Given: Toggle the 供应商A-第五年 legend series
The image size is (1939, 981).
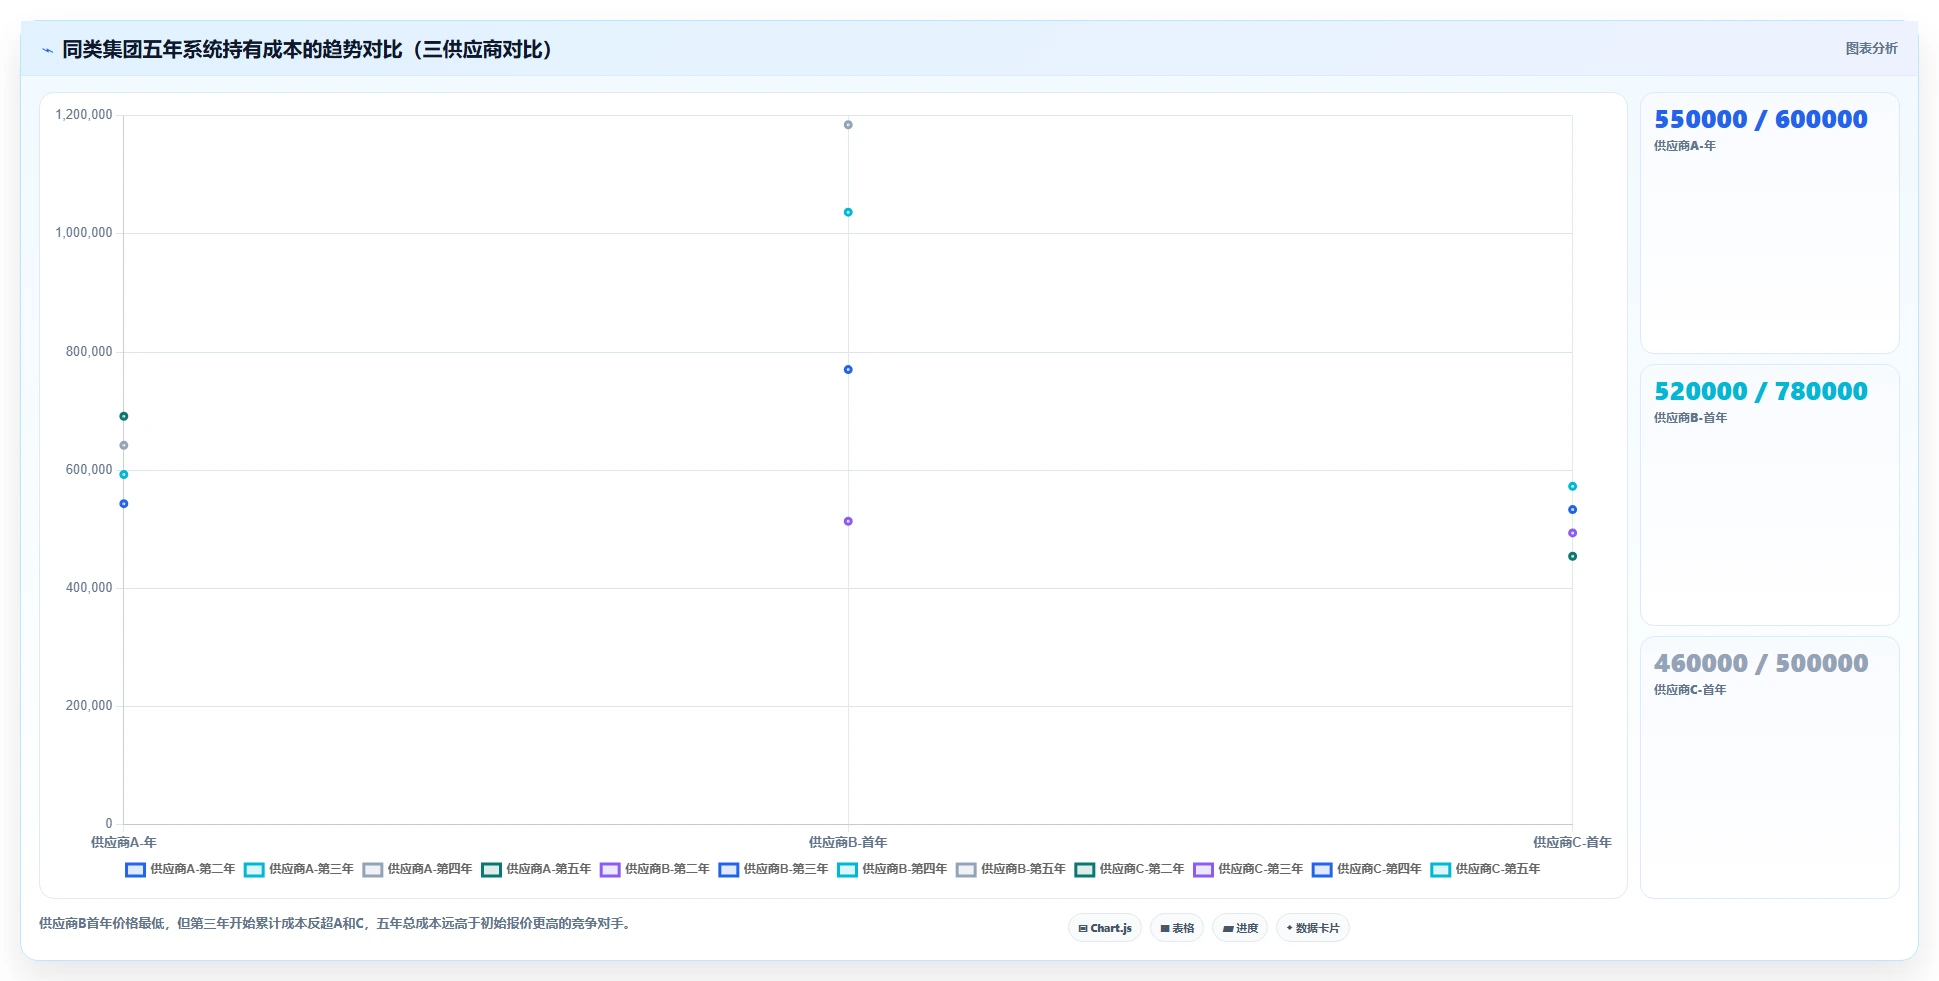Looking at the screenshot, I should point(537,869).
